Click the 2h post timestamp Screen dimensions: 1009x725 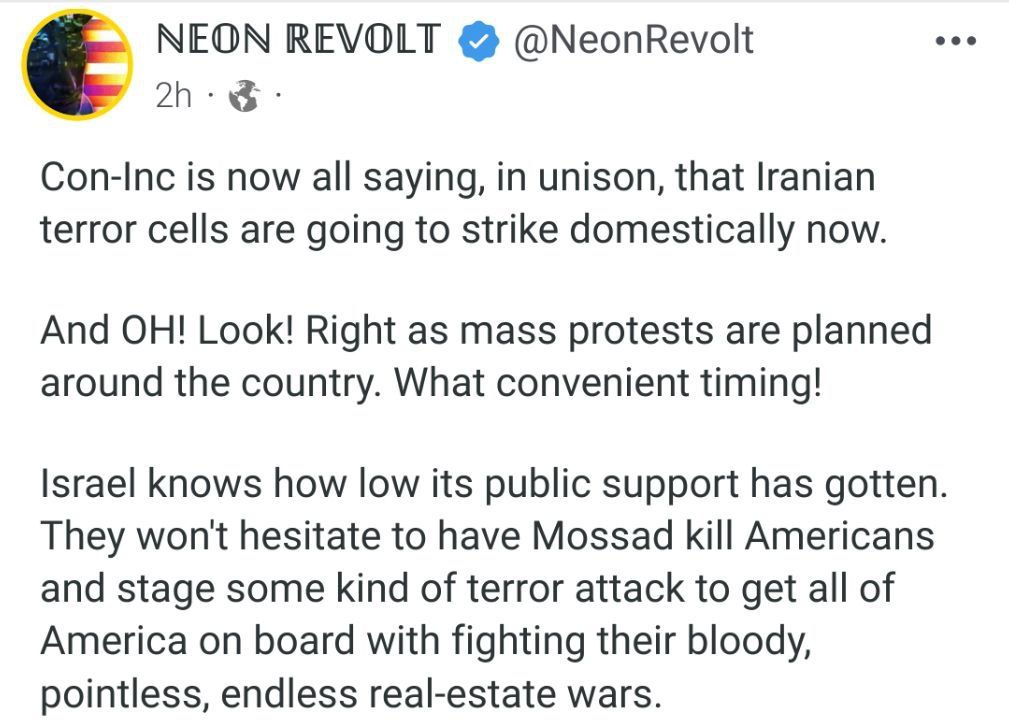click(174, 96)
